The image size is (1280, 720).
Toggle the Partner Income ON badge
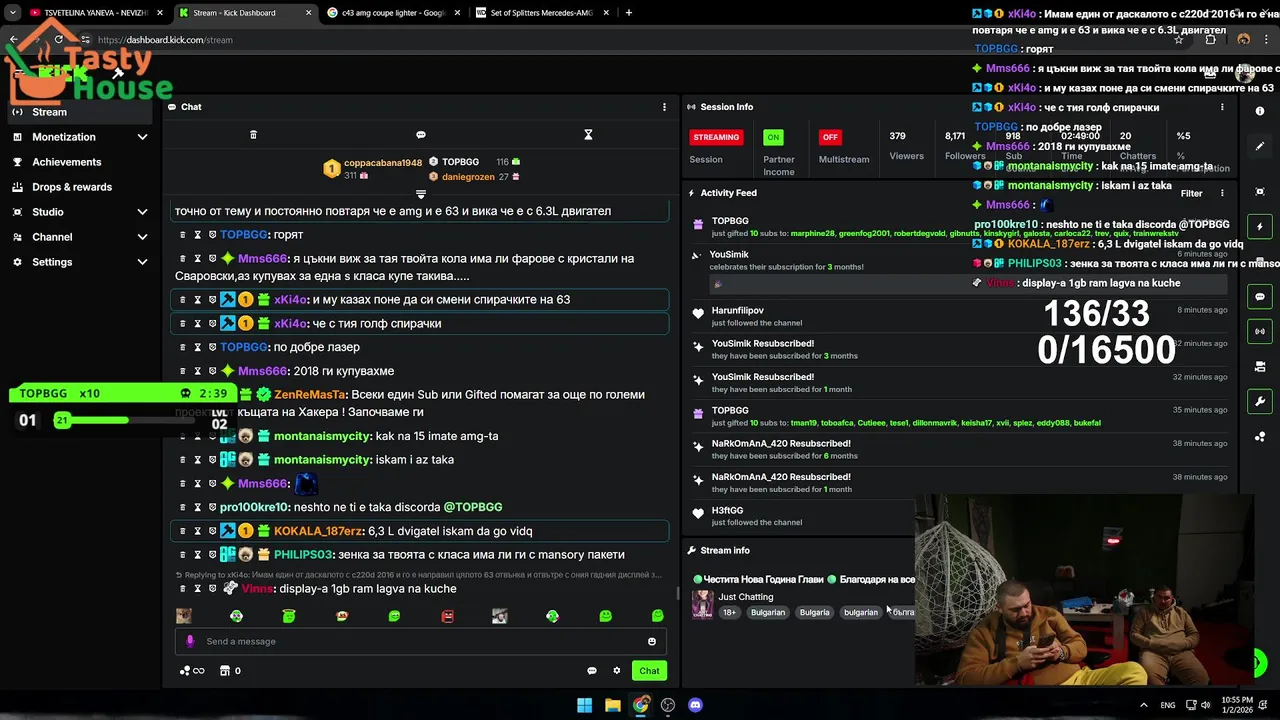[773, 137]
